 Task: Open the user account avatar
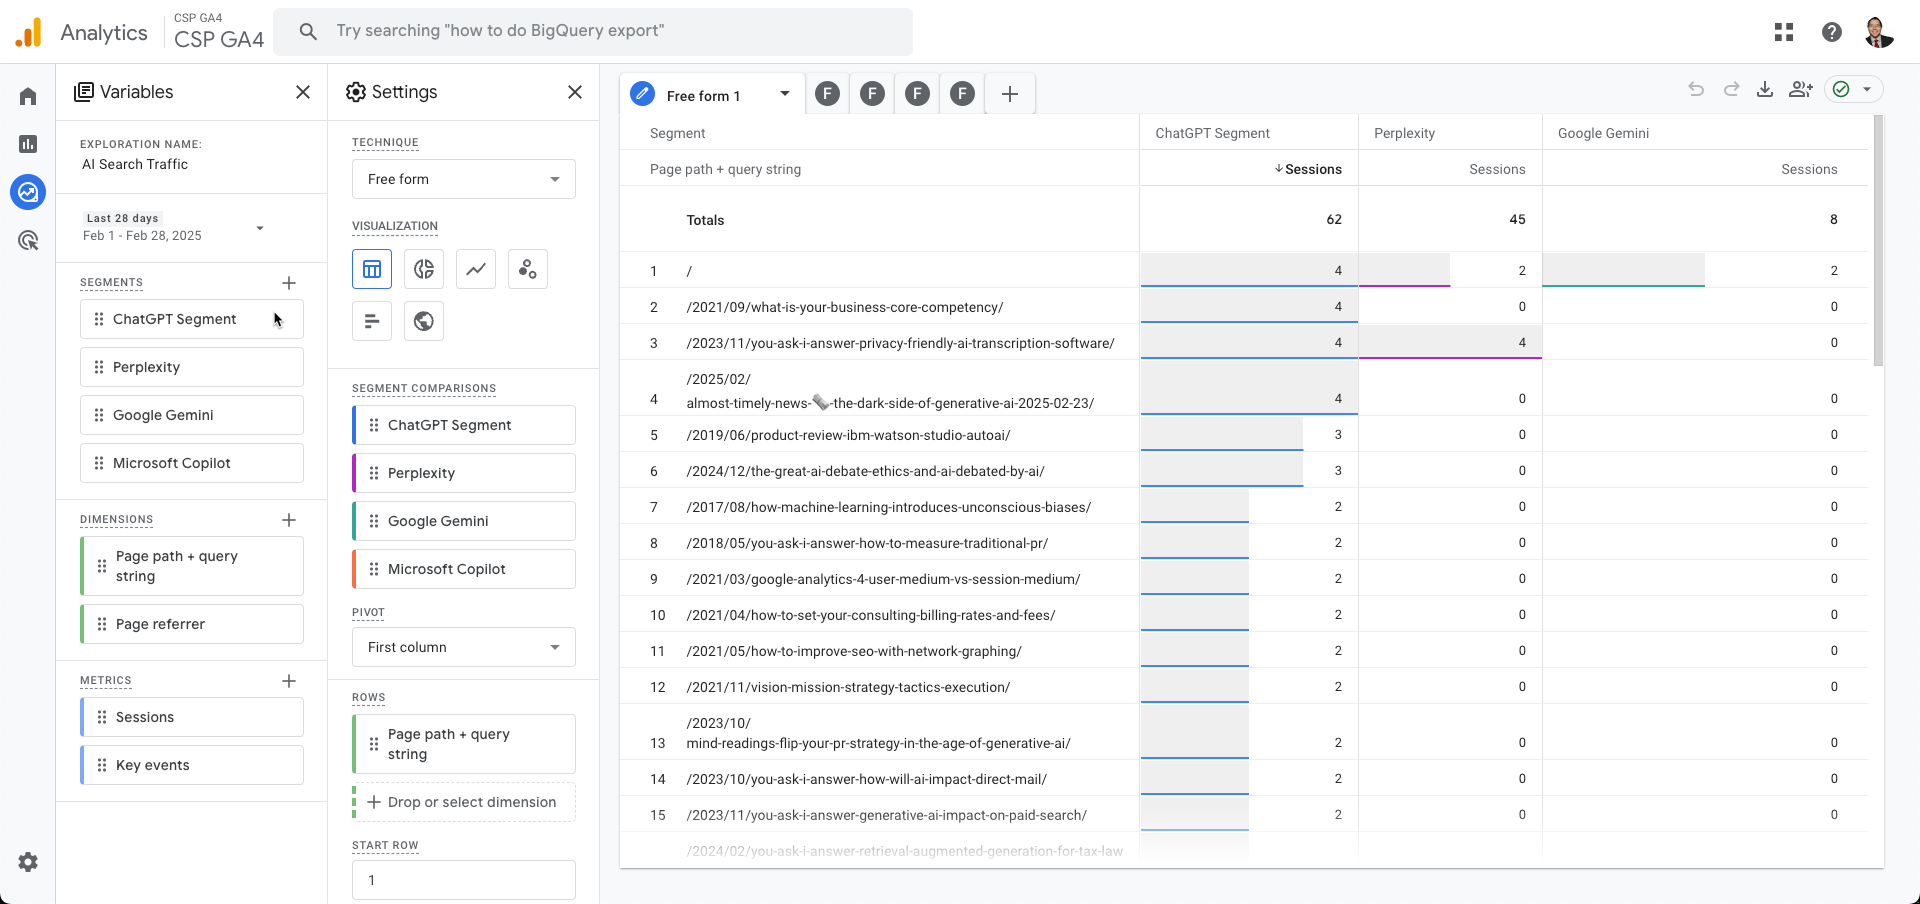(x=1879, y=32)
